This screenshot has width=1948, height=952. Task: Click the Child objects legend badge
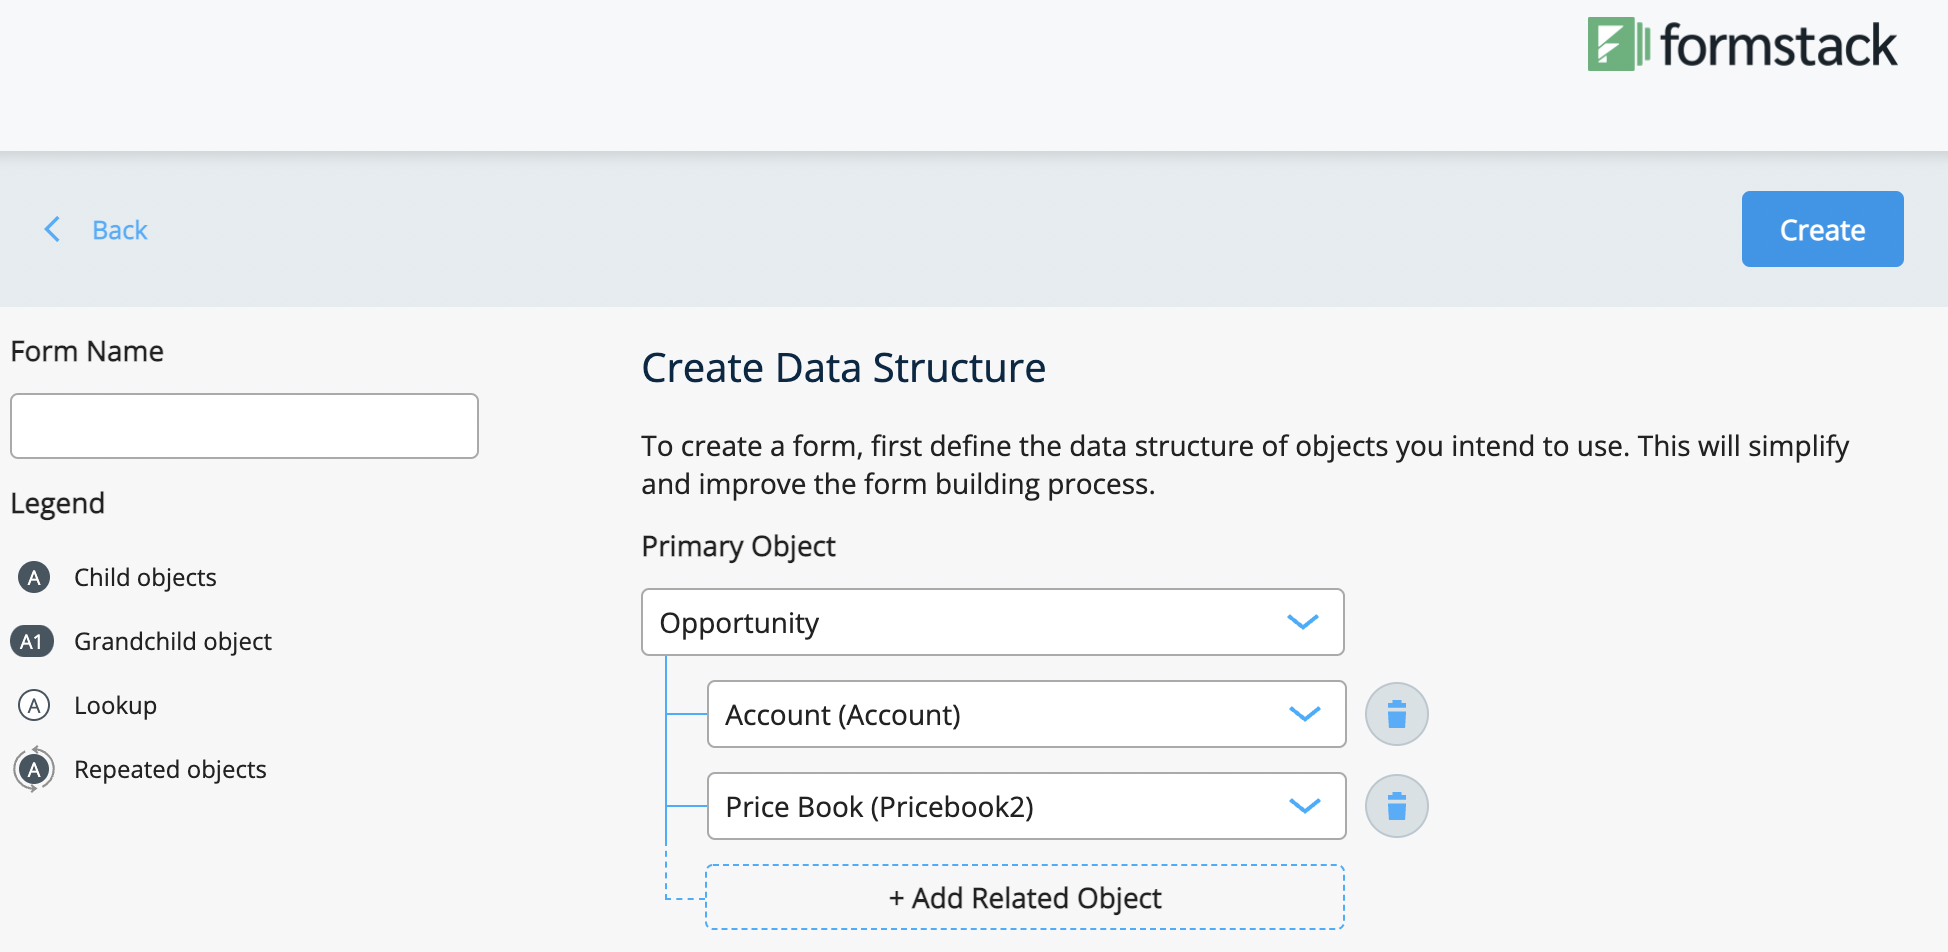click(x=33, y=577)
